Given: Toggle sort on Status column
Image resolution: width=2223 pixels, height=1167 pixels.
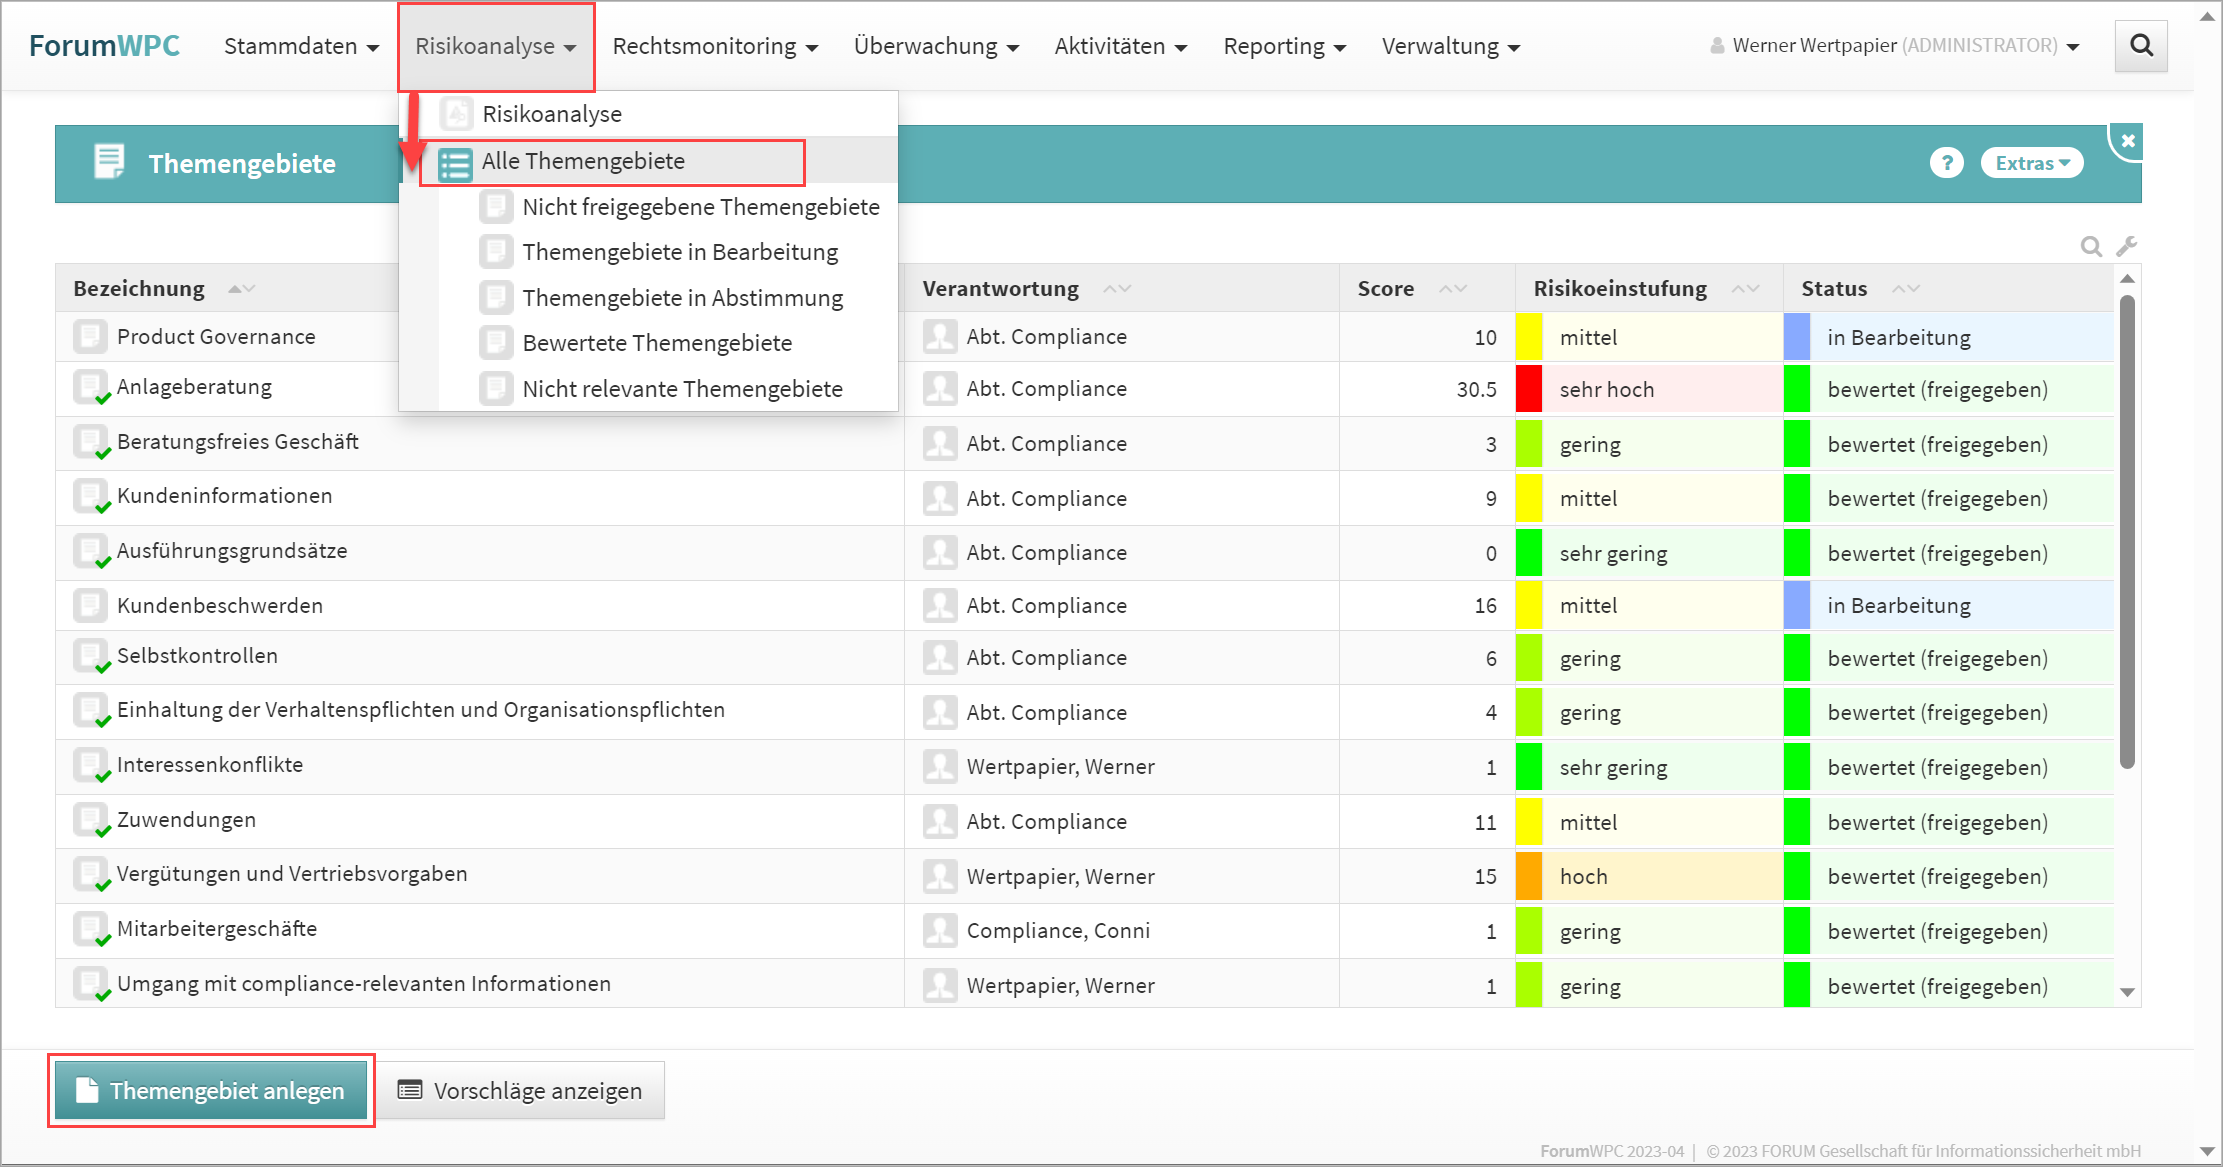Looking at the screenshot, I should coord(1906,289).
